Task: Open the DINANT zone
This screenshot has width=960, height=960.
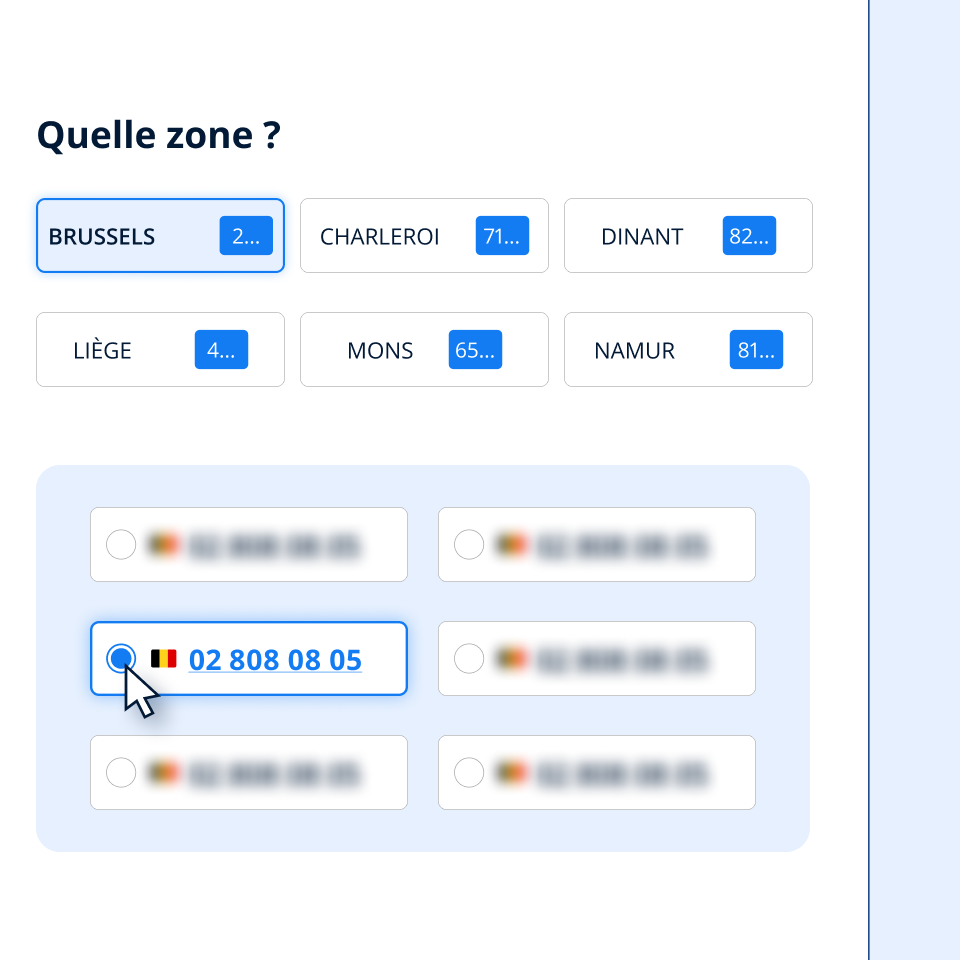Action: point(688,235)
